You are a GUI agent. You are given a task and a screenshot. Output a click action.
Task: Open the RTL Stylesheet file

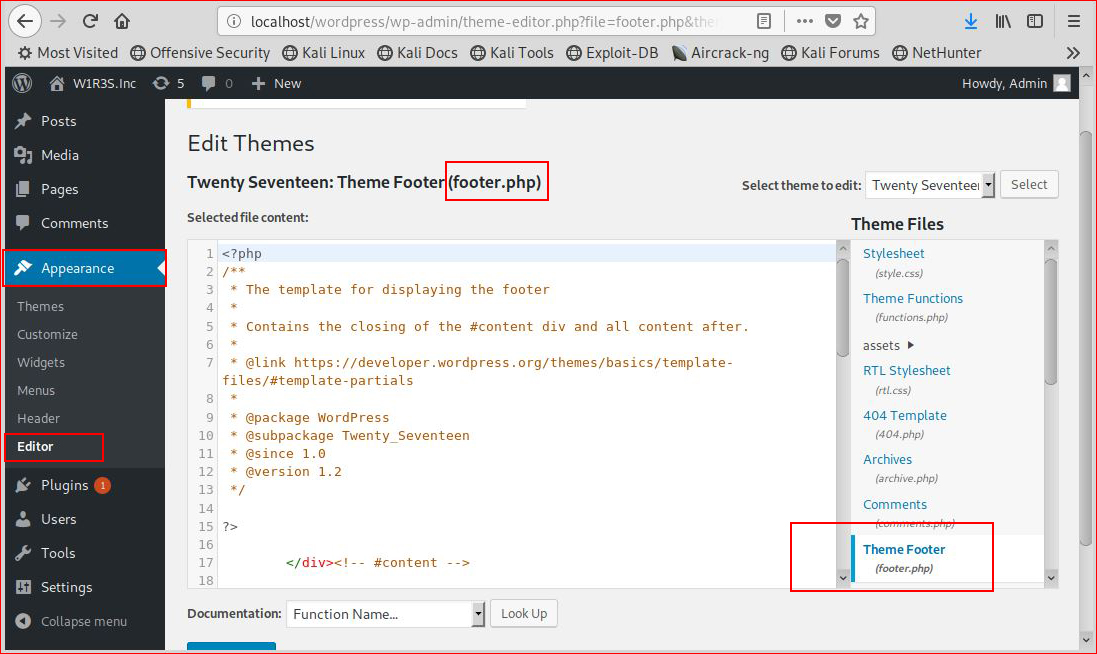(x=907, y=370)
